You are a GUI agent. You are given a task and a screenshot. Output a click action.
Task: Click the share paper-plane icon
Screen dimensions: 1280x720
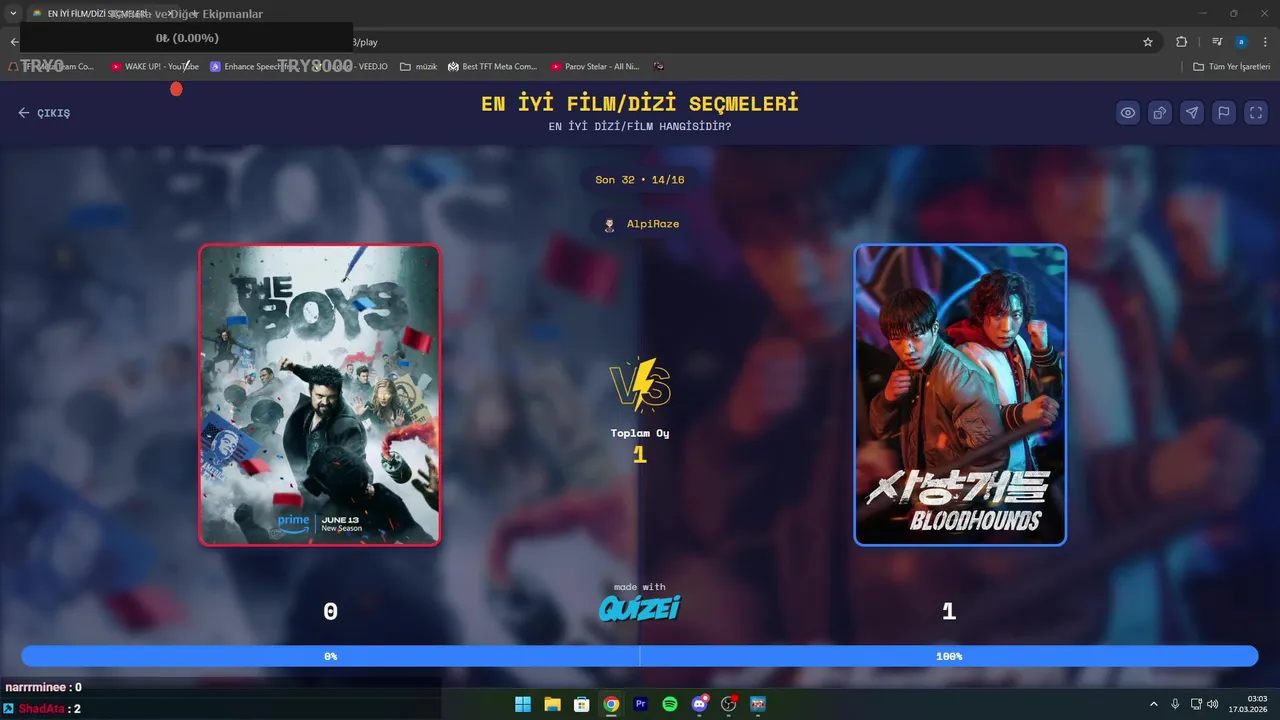pyautogui.click(x=1192, y=113)
